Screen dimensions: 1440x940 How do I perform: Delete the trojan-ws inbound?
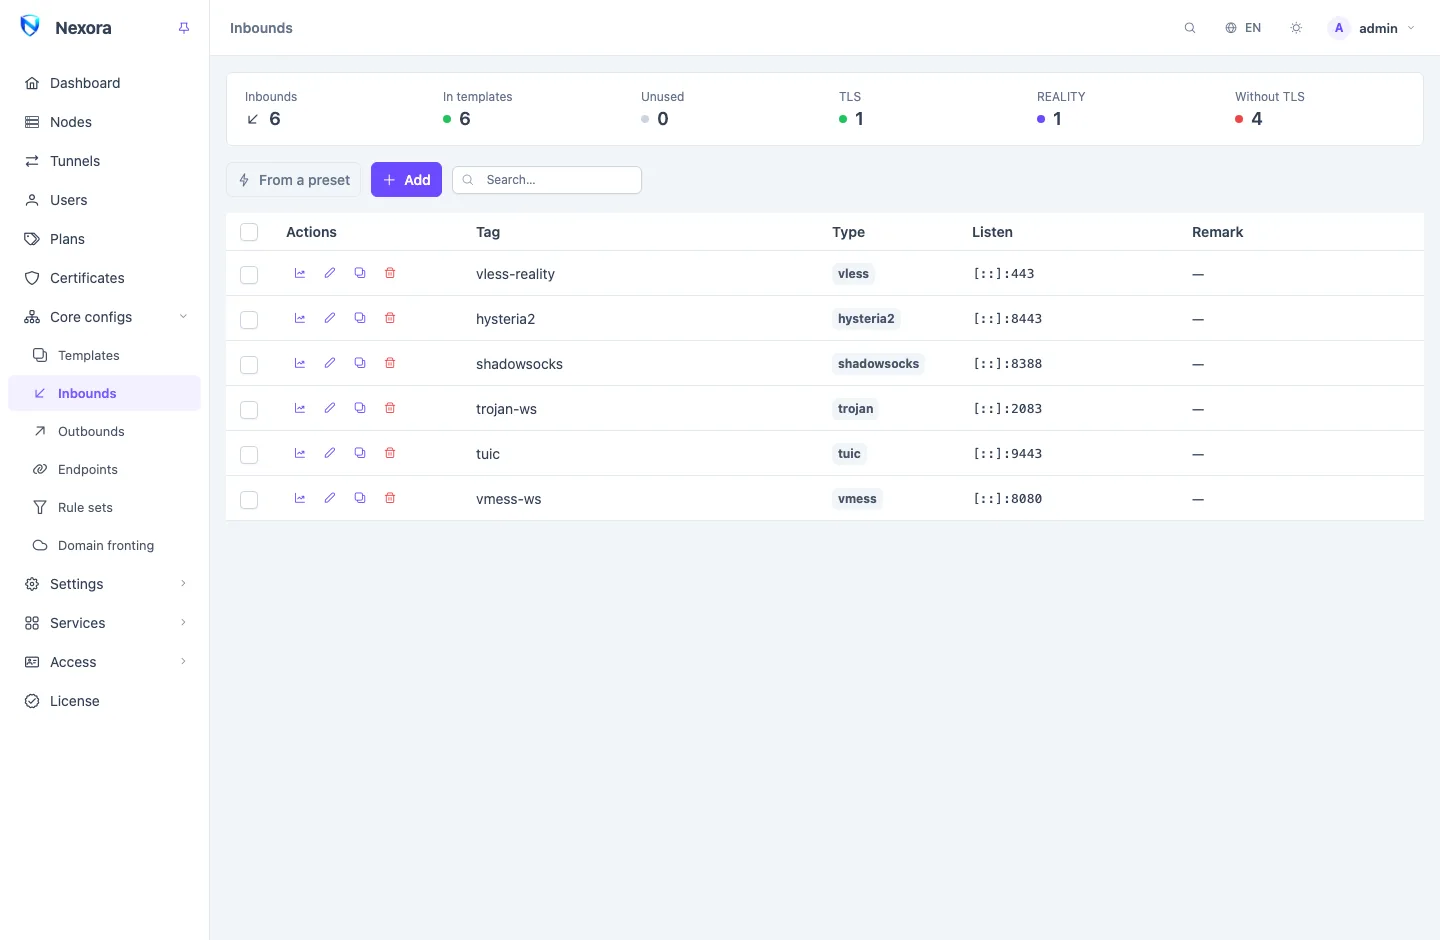(x=390, y=408)
